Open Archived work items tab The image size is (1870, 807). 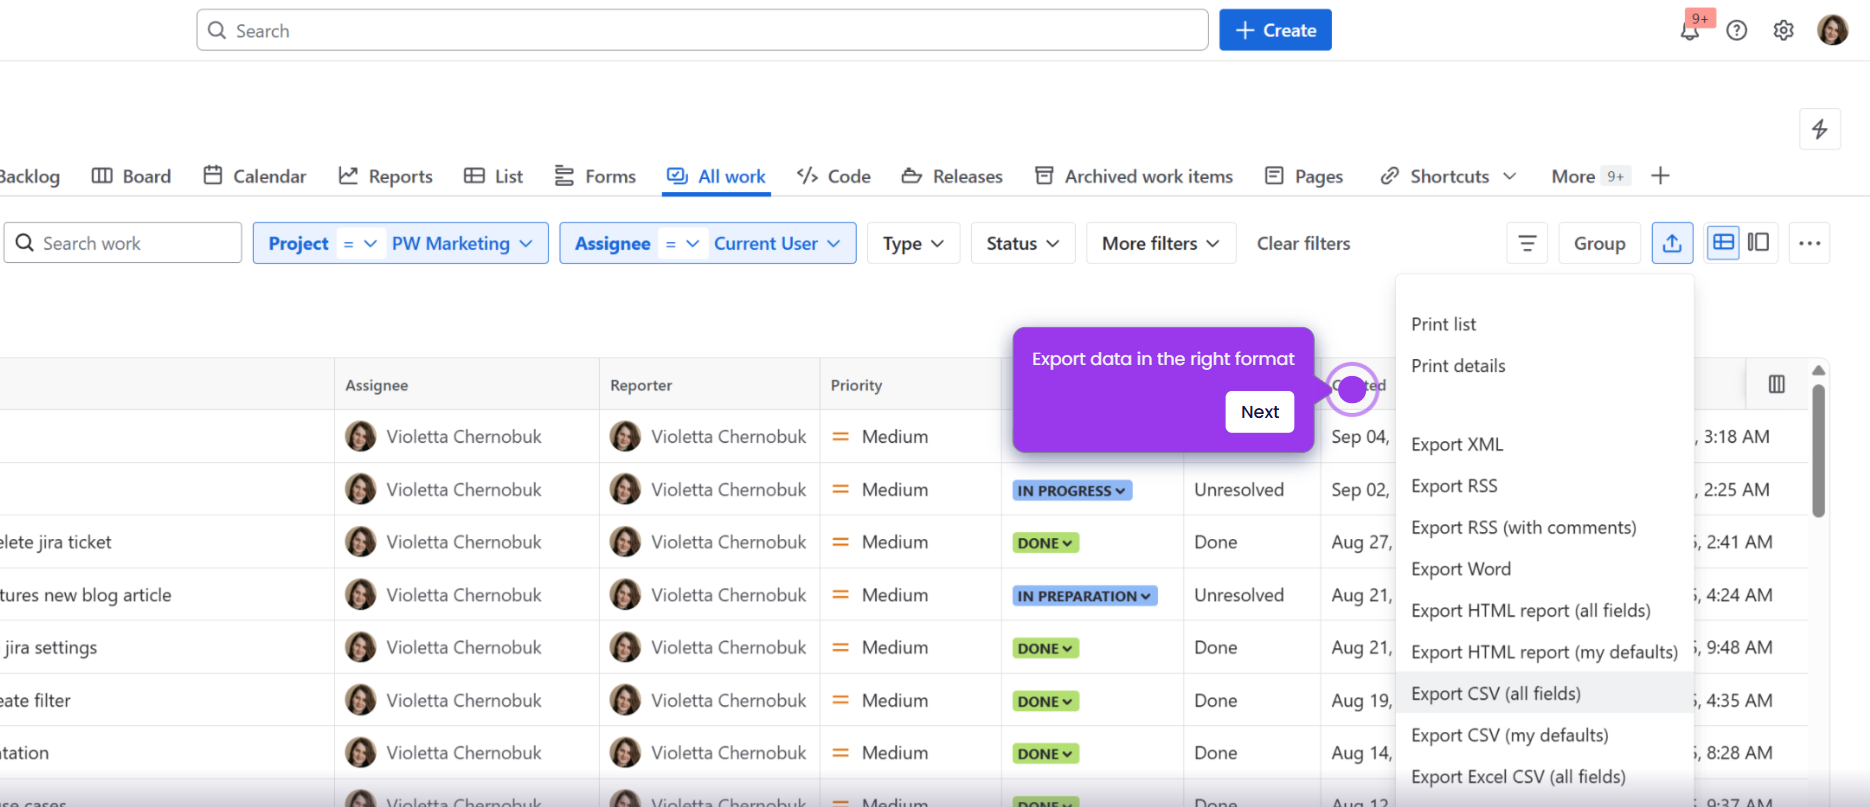1133,176
